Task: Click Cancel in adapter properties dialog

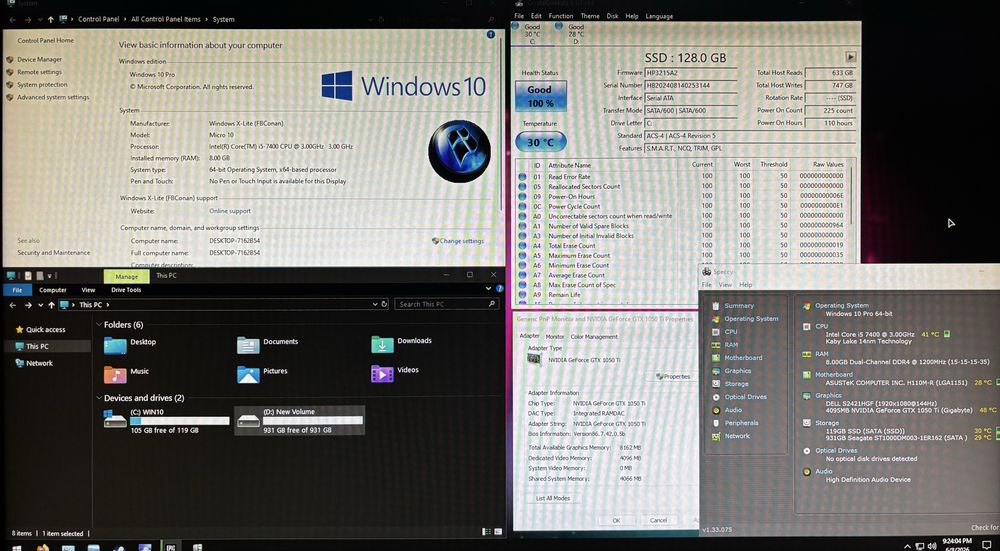Action: (x=658, y=520)
